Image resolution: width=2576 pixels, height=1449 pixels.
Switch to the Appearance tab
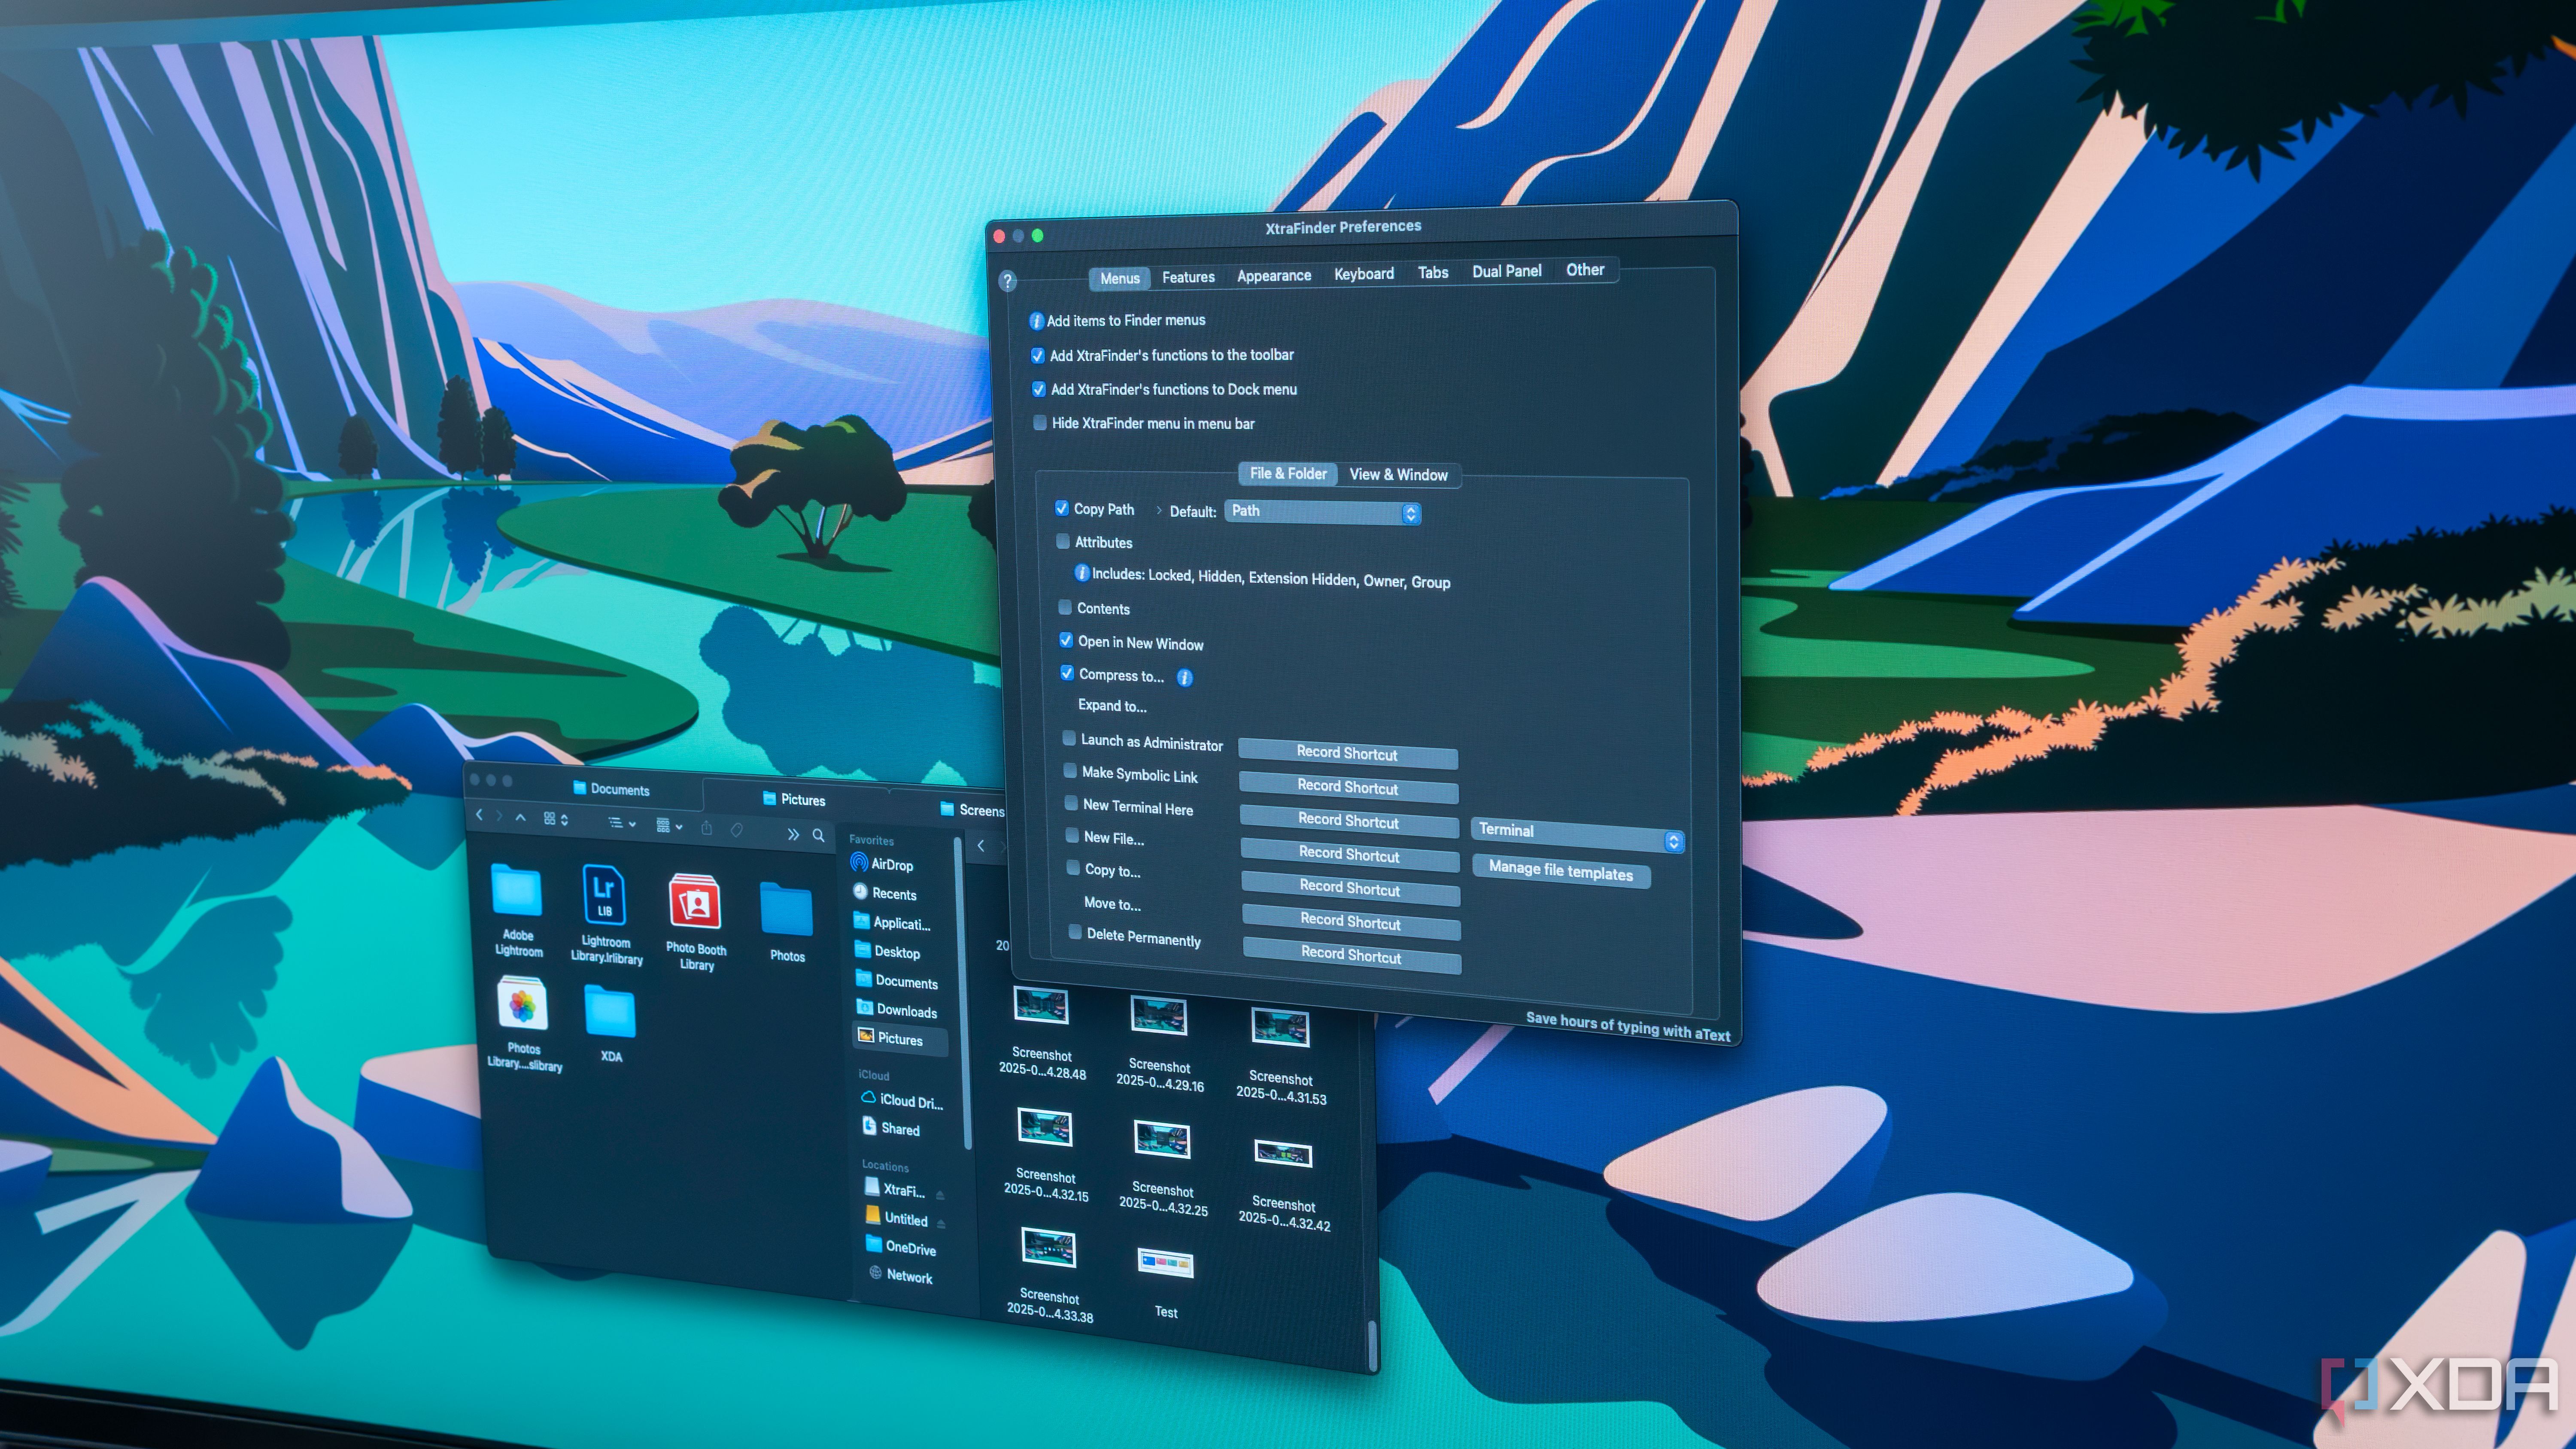1273,275
